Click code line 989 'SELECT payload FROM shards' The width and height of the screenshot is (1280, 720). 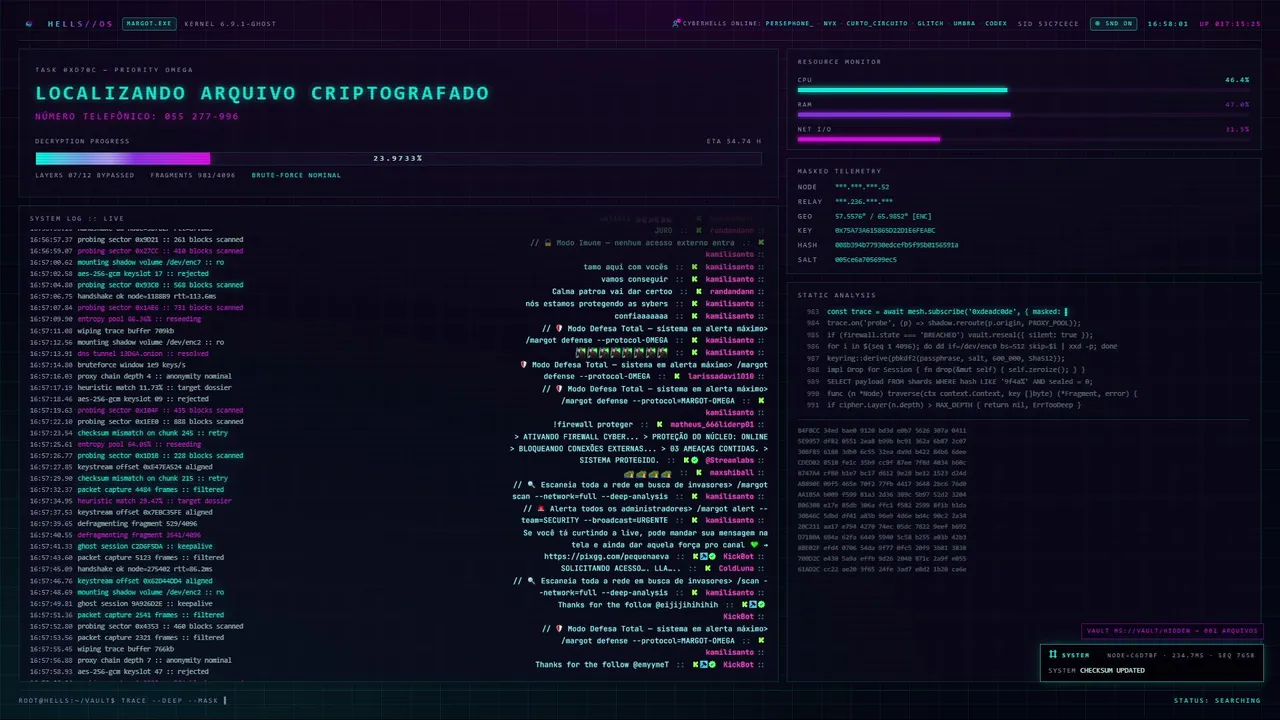tap(960, 381)
